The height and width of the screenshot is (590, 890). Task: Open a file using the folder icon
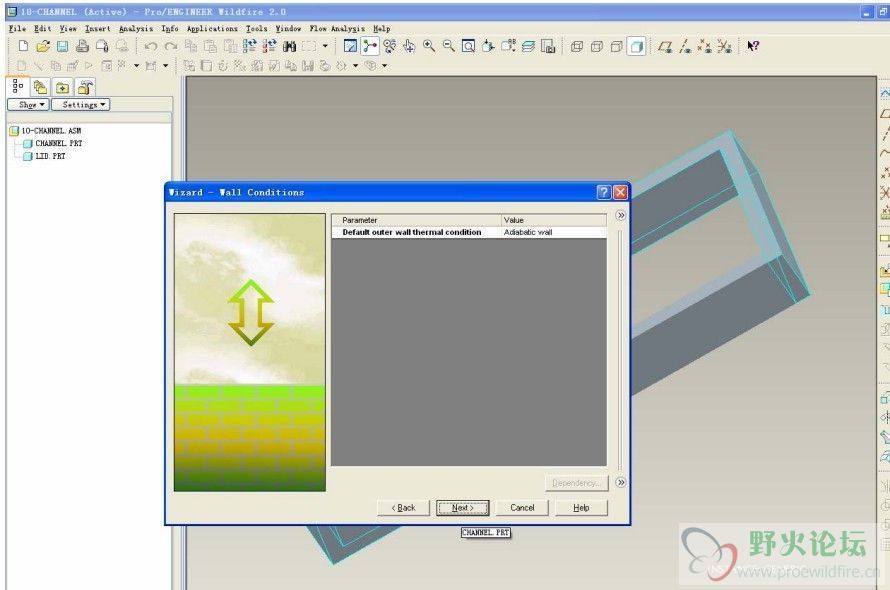coord(43,46)
